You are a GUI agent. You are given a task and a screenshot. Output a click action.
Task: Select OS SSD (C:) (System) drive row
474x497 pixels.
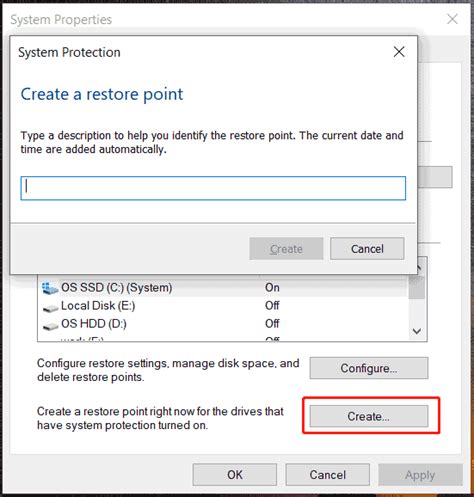pyautogui.click(x=223, y=288)
